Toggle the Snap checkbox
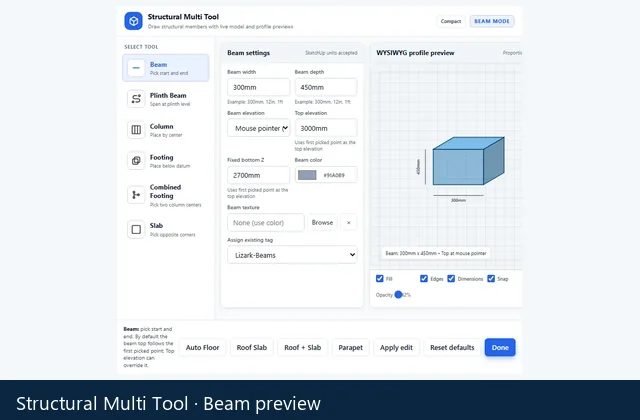This screenshot has width=640, height=420. click(x=491, y=278)
